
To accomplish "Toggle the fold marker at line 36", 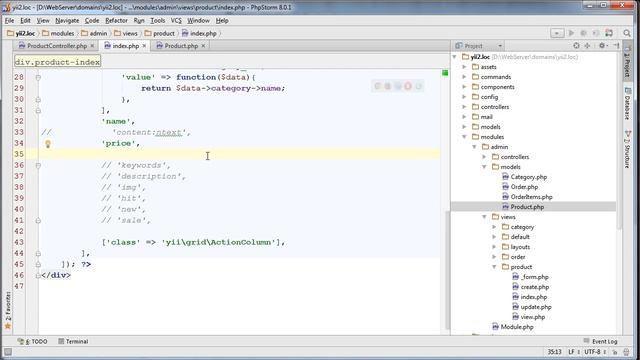I will [x=38, y=165].
